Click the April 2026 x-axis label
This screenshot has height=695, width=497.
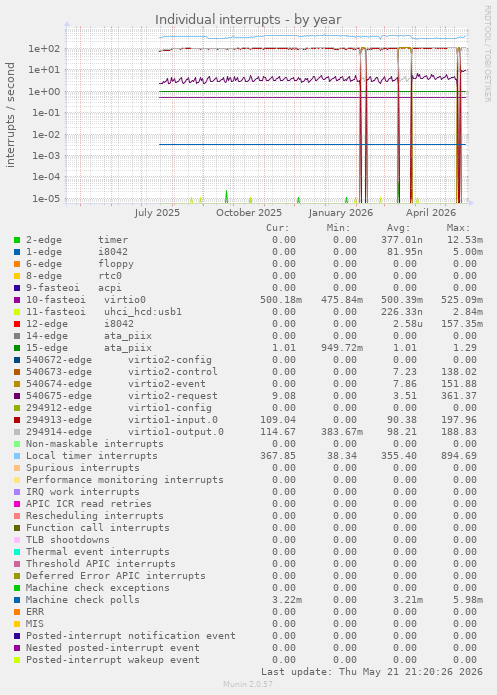(x=431, y=213)
